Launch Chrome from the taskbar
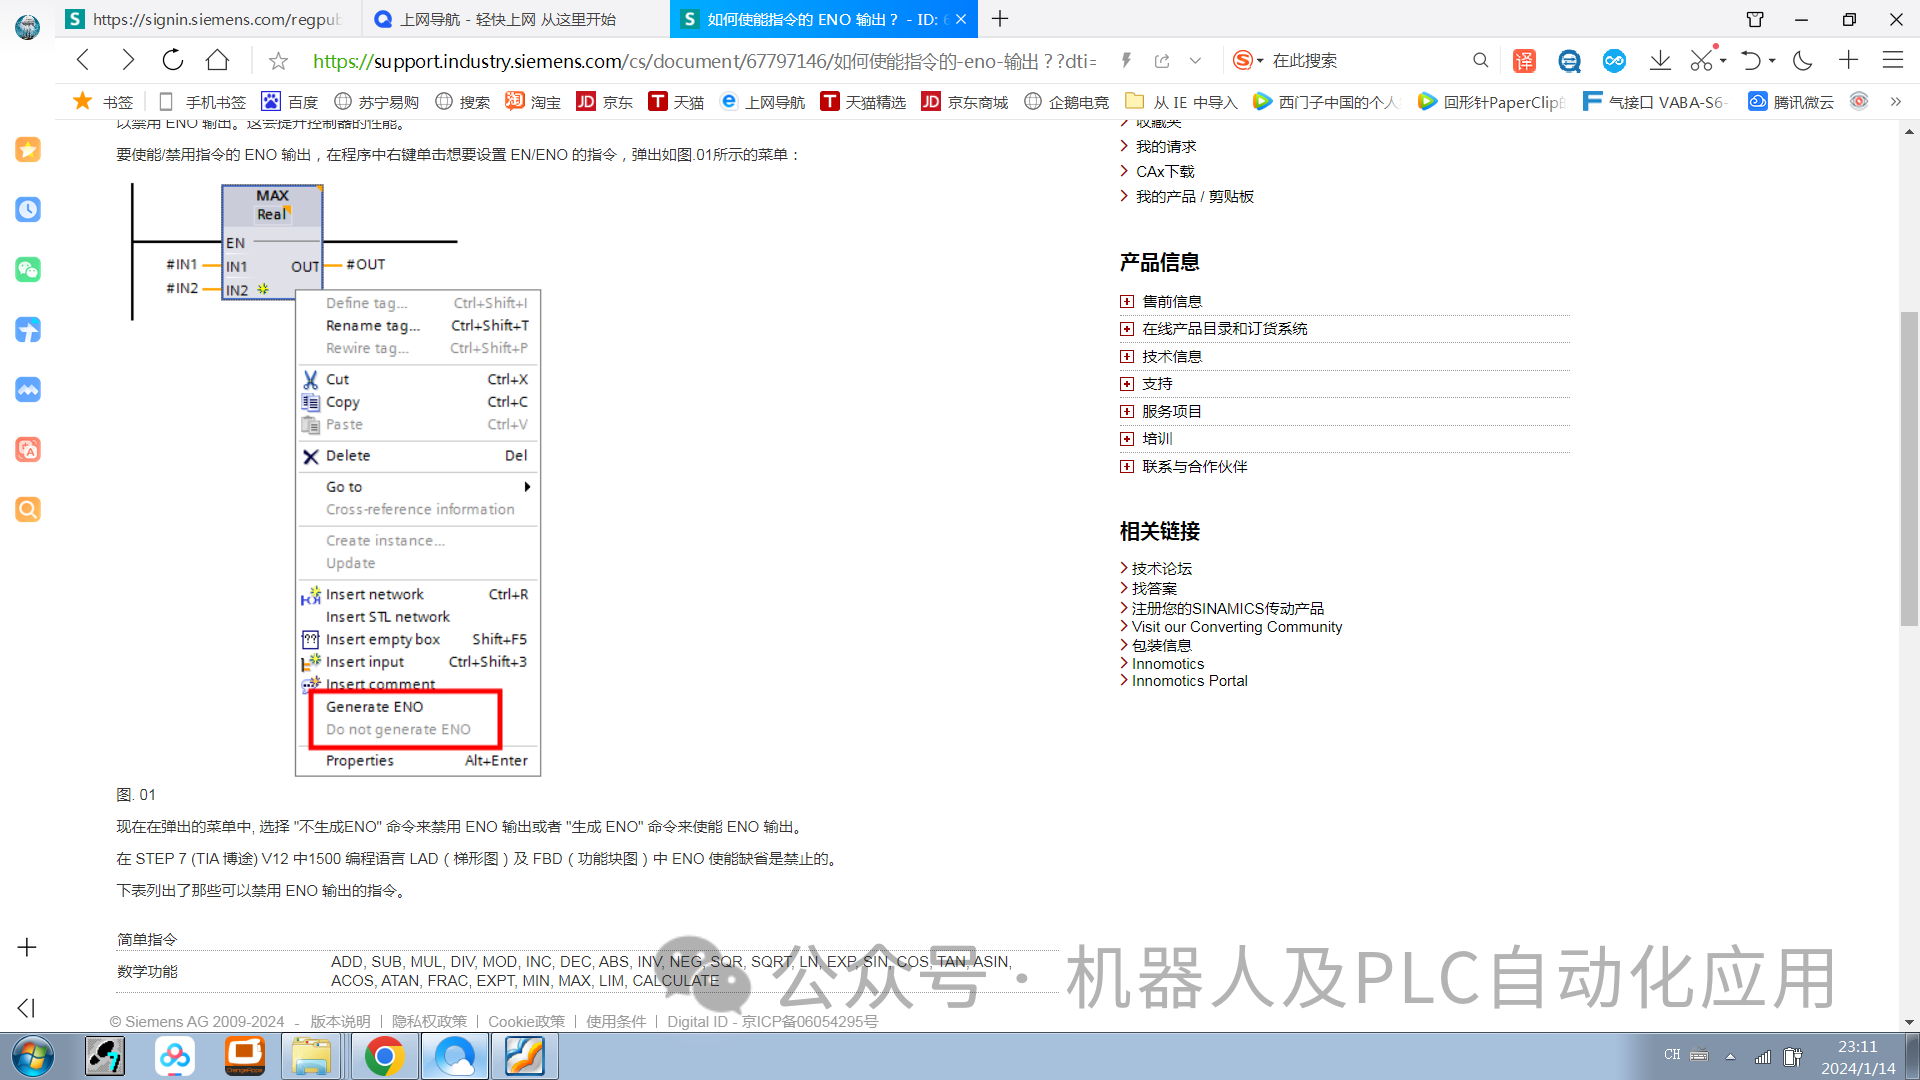1920x1080 pixels. 384,1056
